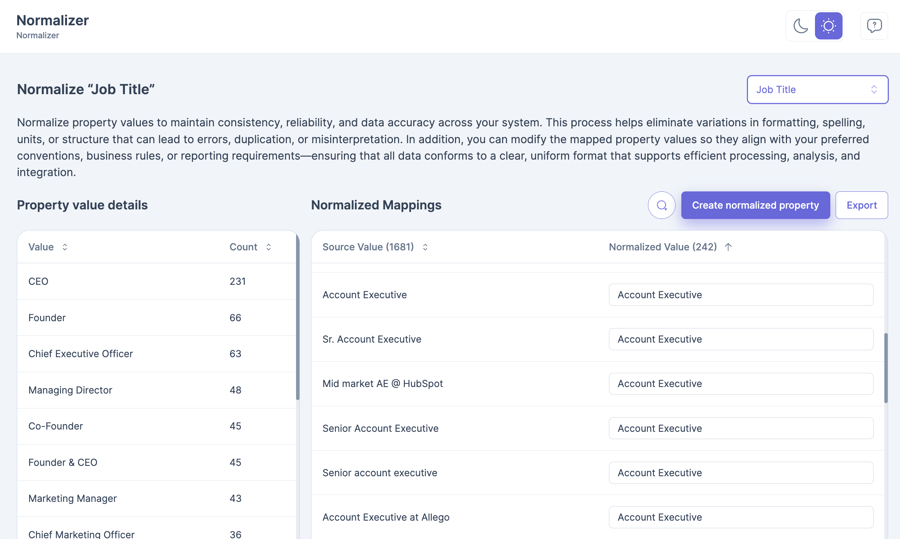Sort by Count column arrows

click(x=268, y=247)
